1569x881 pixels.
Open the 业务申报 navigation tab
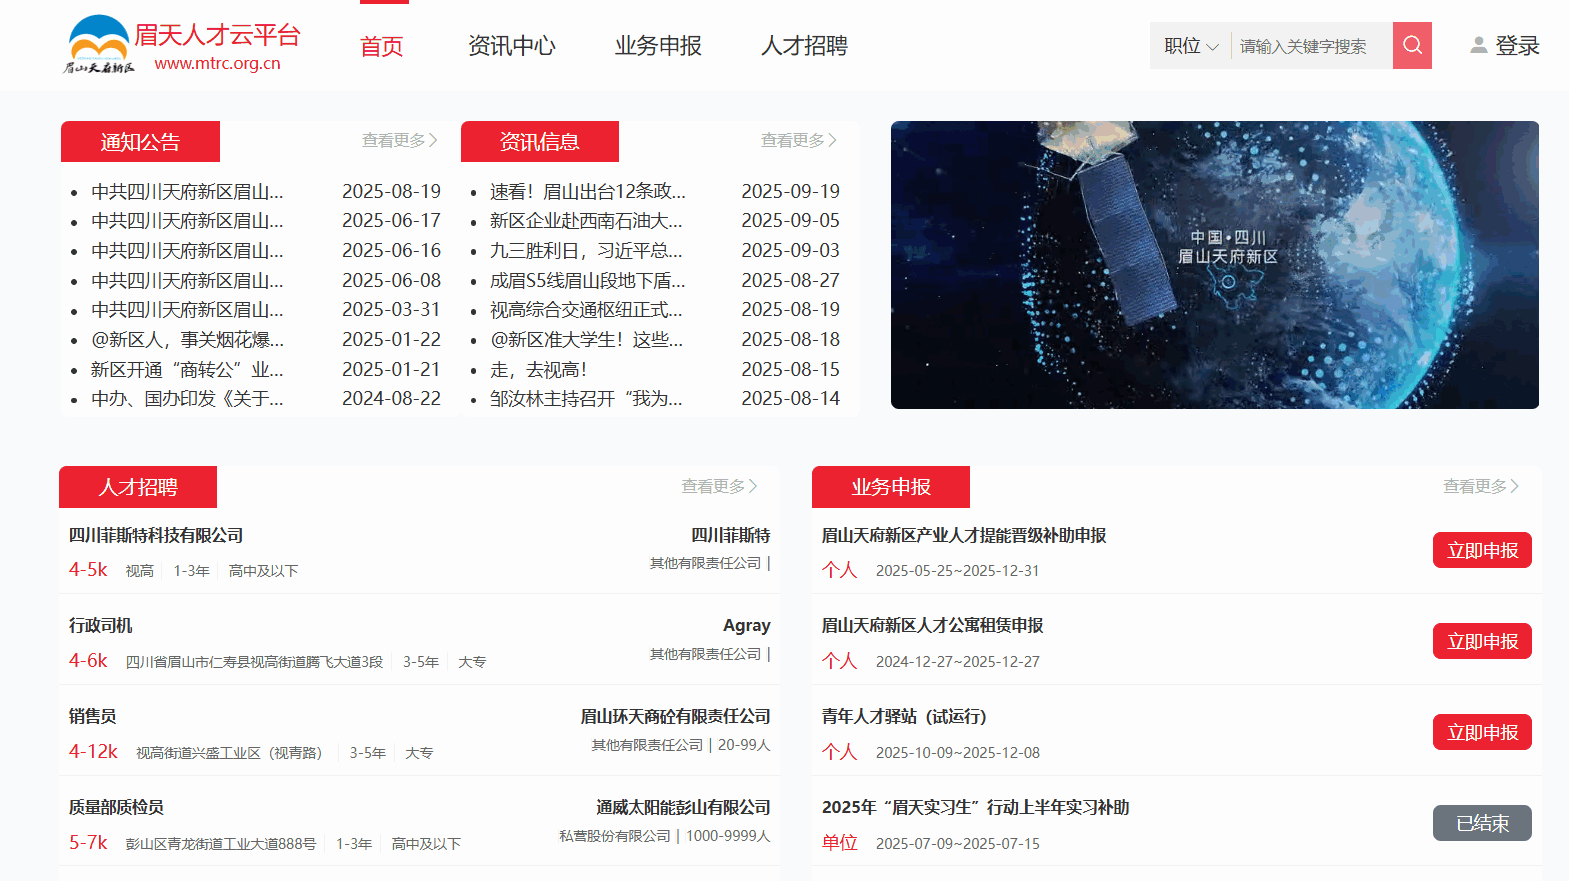click(x=658, y=46)
